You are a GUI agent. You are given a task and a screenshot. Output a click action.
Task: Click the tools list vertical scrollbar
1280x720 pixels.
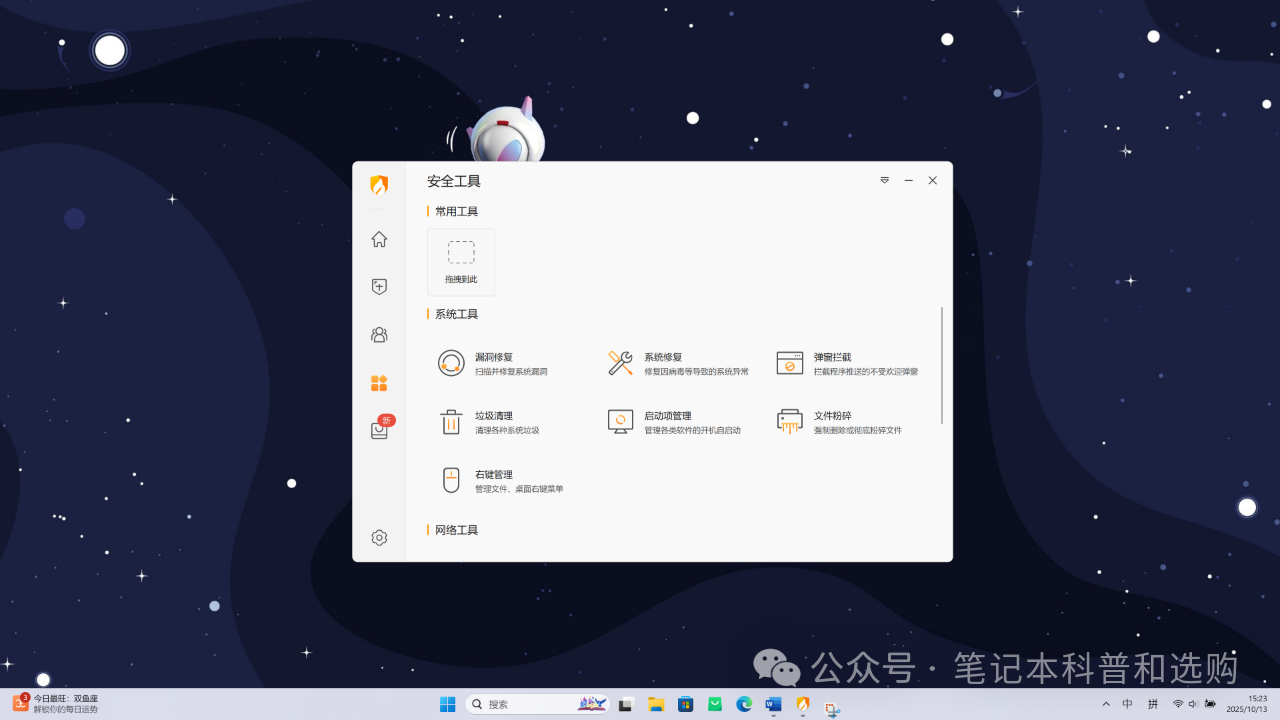942,365
